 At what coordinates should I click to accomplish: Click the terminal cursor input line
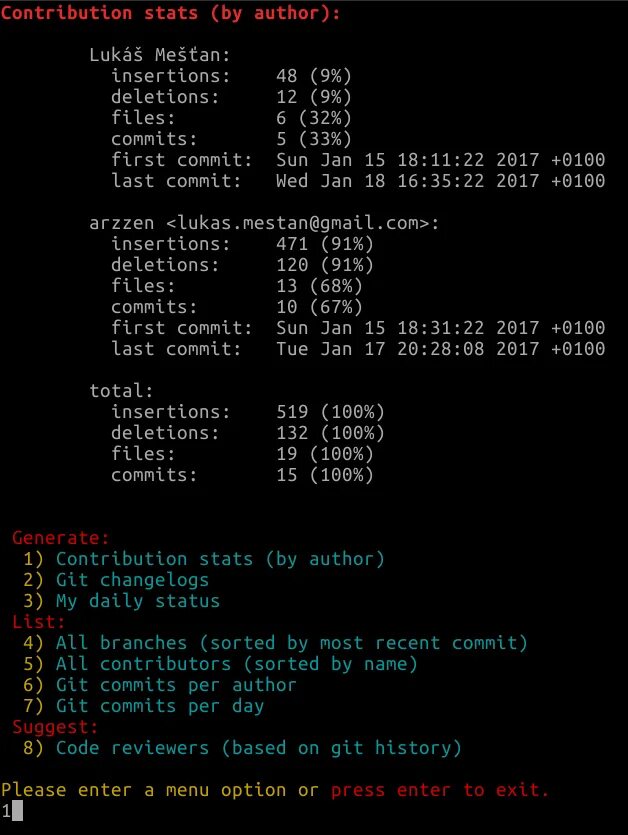click(12, 811)
